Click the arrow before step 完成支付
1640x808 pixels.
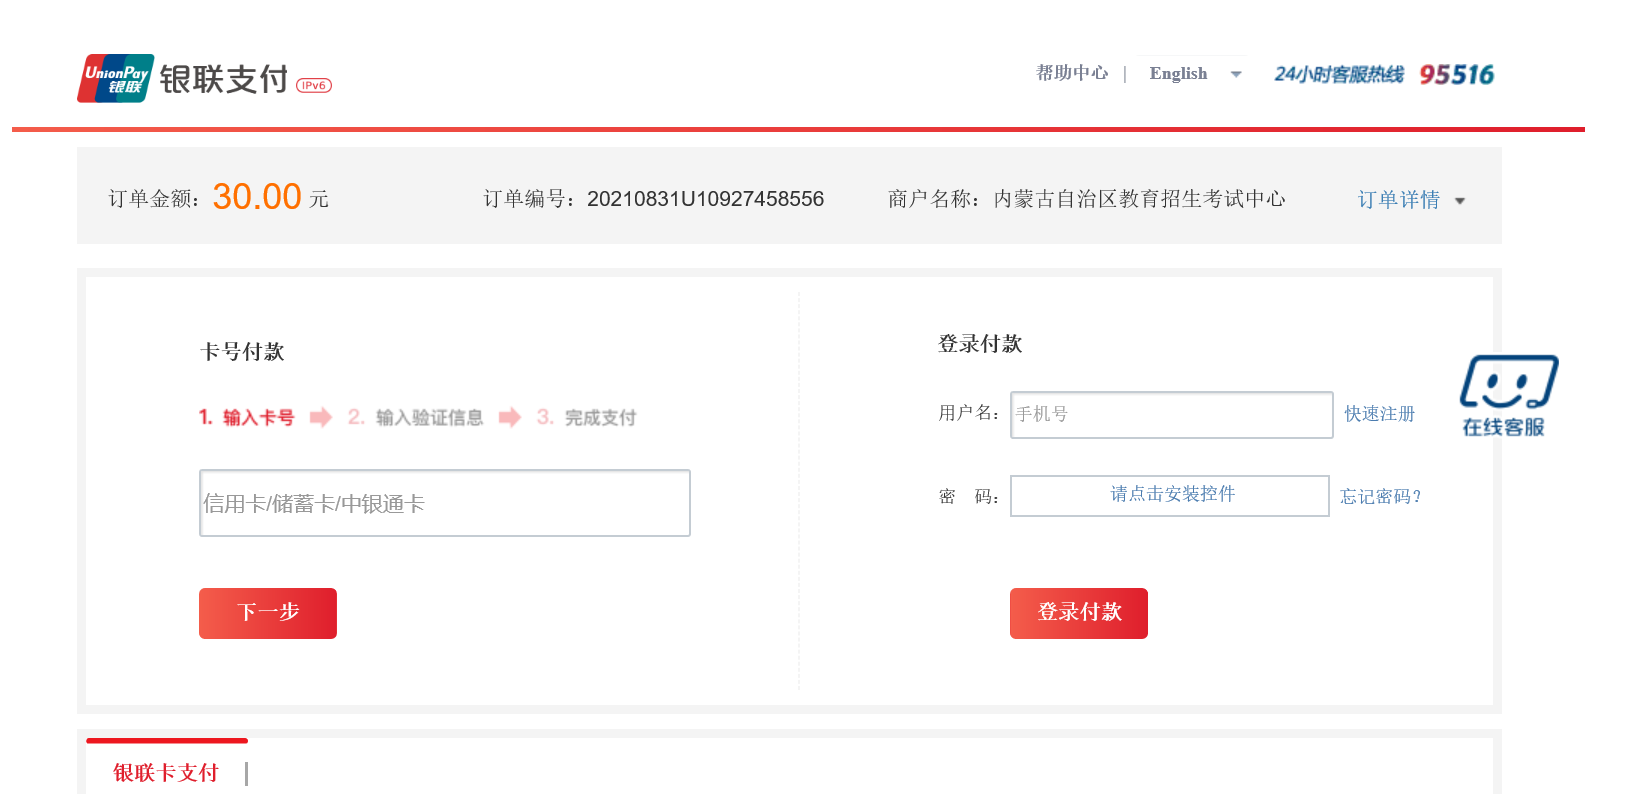pyautogui.click(x=510, y=417)
